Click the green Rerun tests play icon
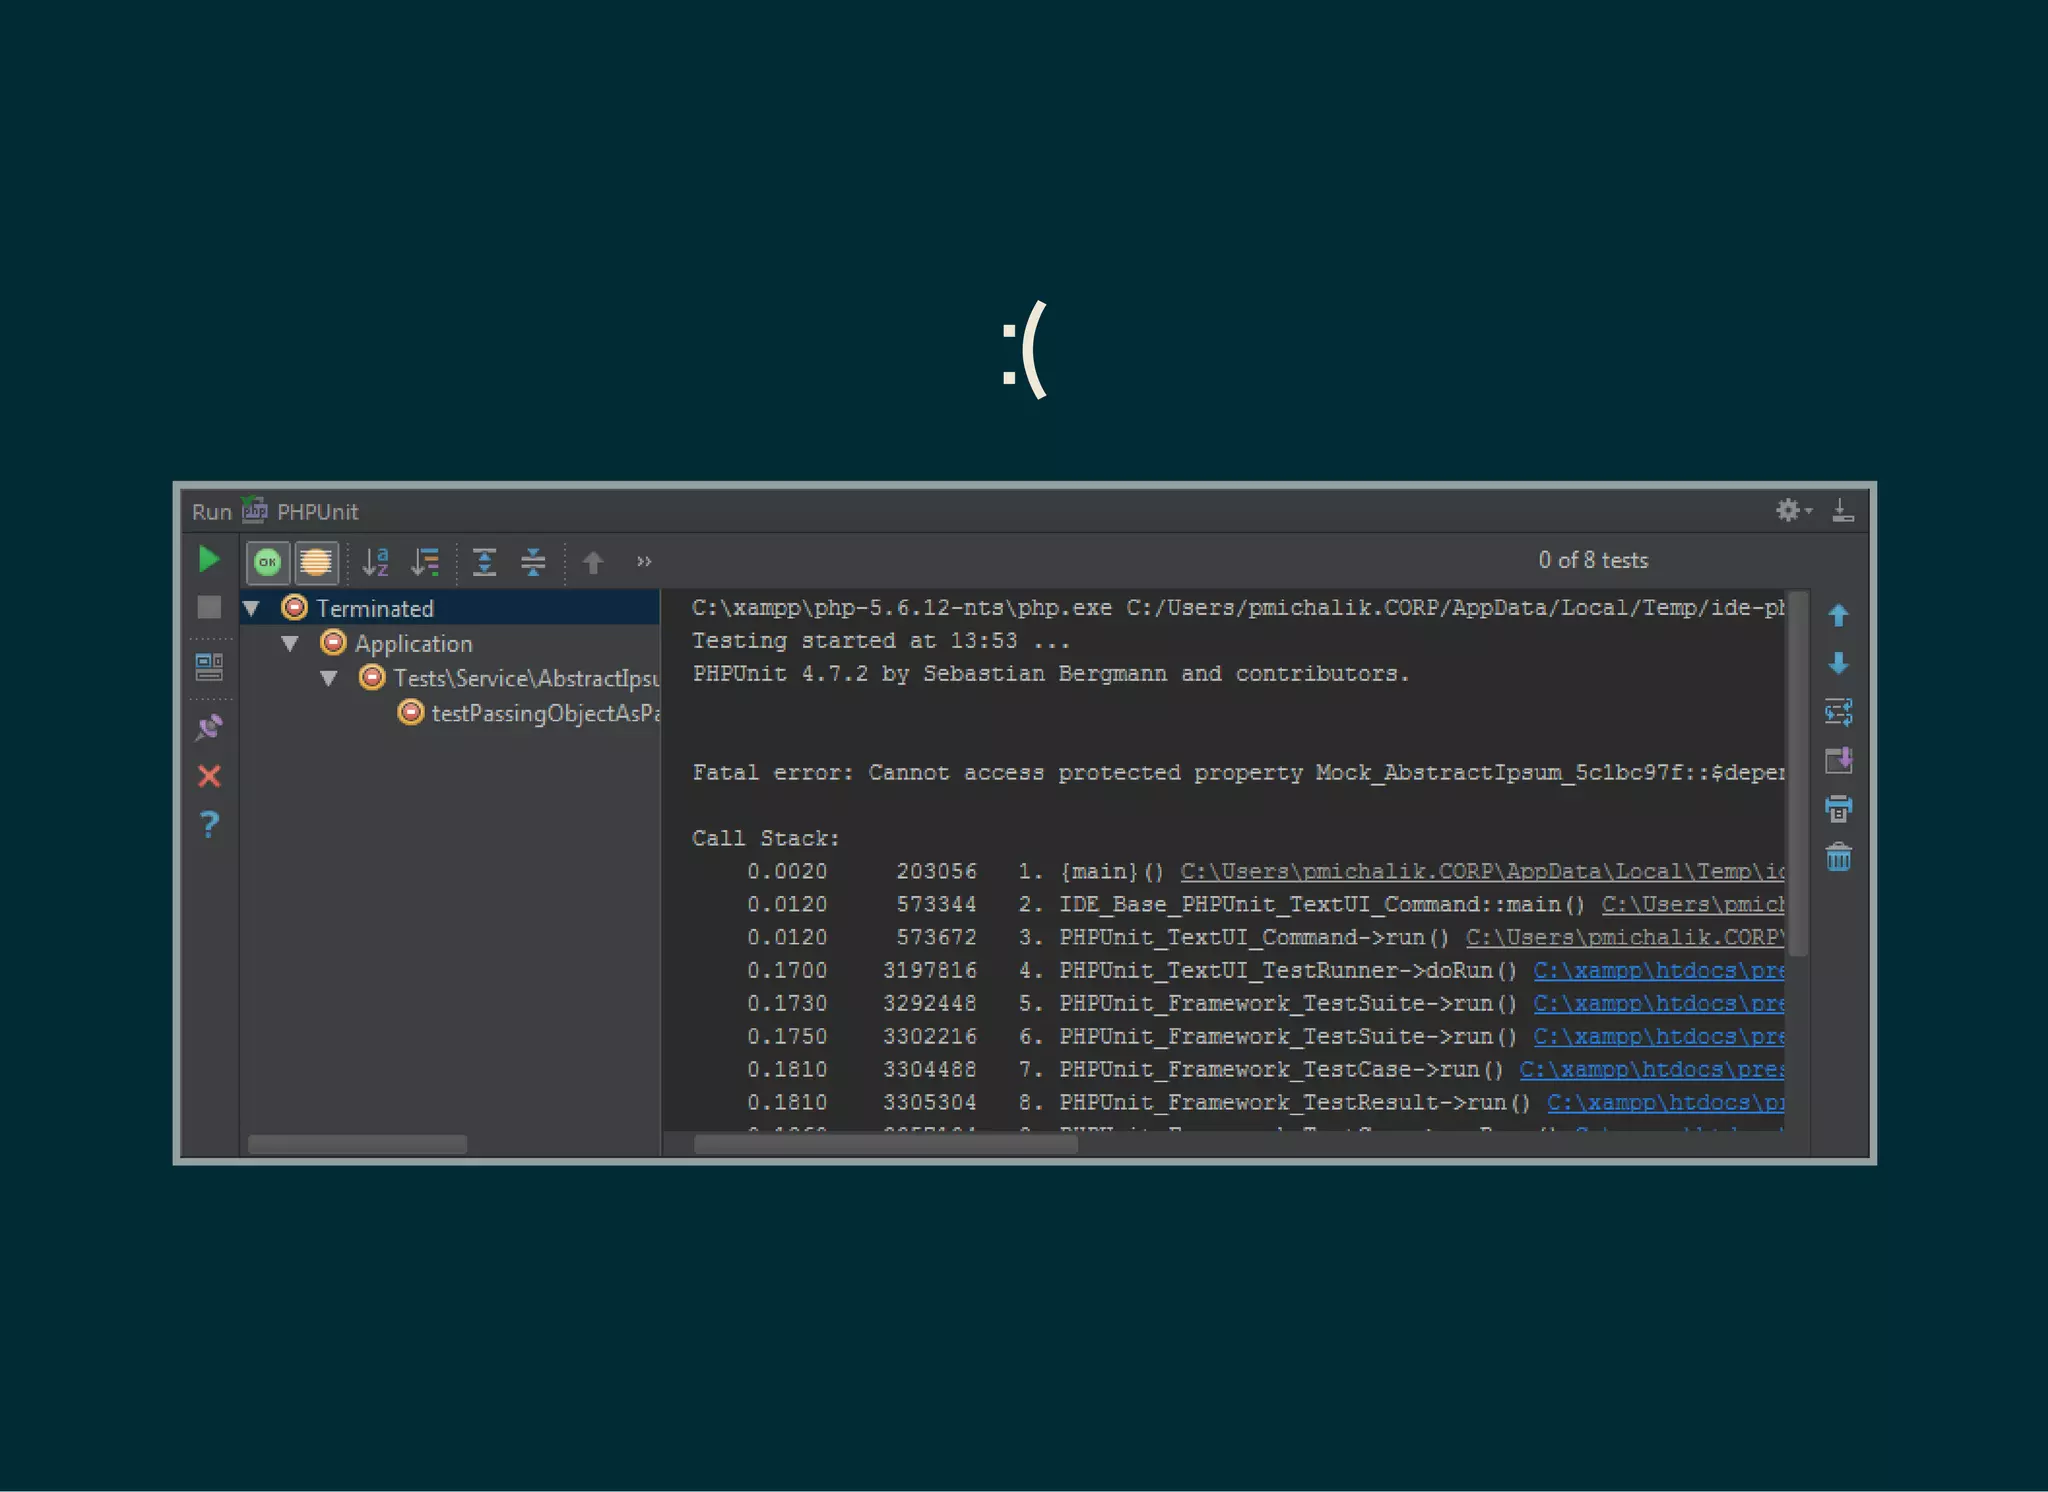 pyautogui.click(x=209, y=560)
